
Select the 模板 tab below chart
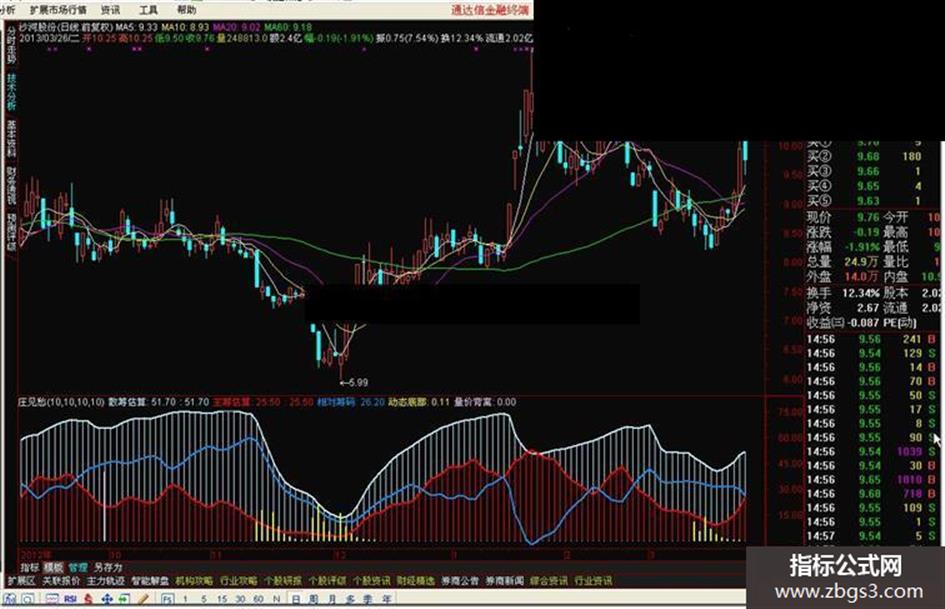click(53, 567)
